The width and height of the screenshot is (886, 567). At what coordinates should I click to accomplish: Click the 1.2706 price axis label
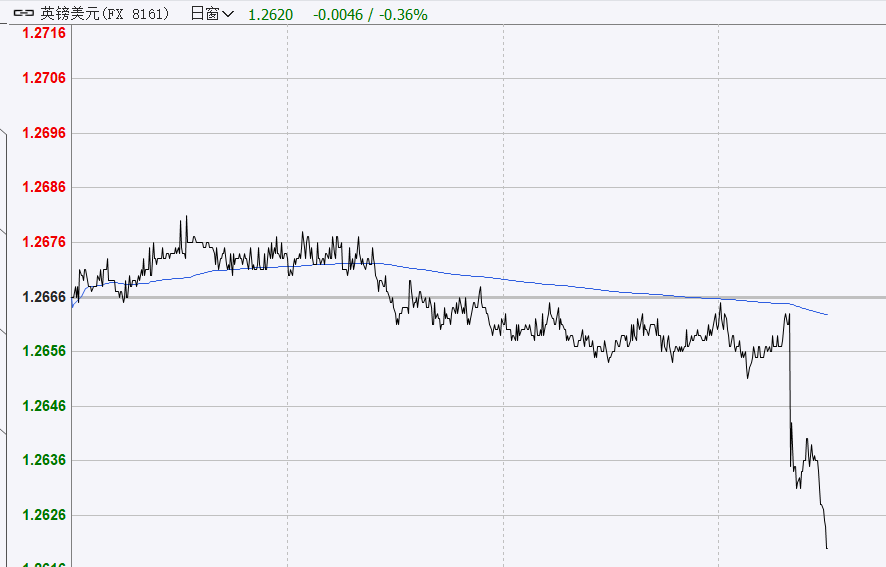tap(44, 78)
